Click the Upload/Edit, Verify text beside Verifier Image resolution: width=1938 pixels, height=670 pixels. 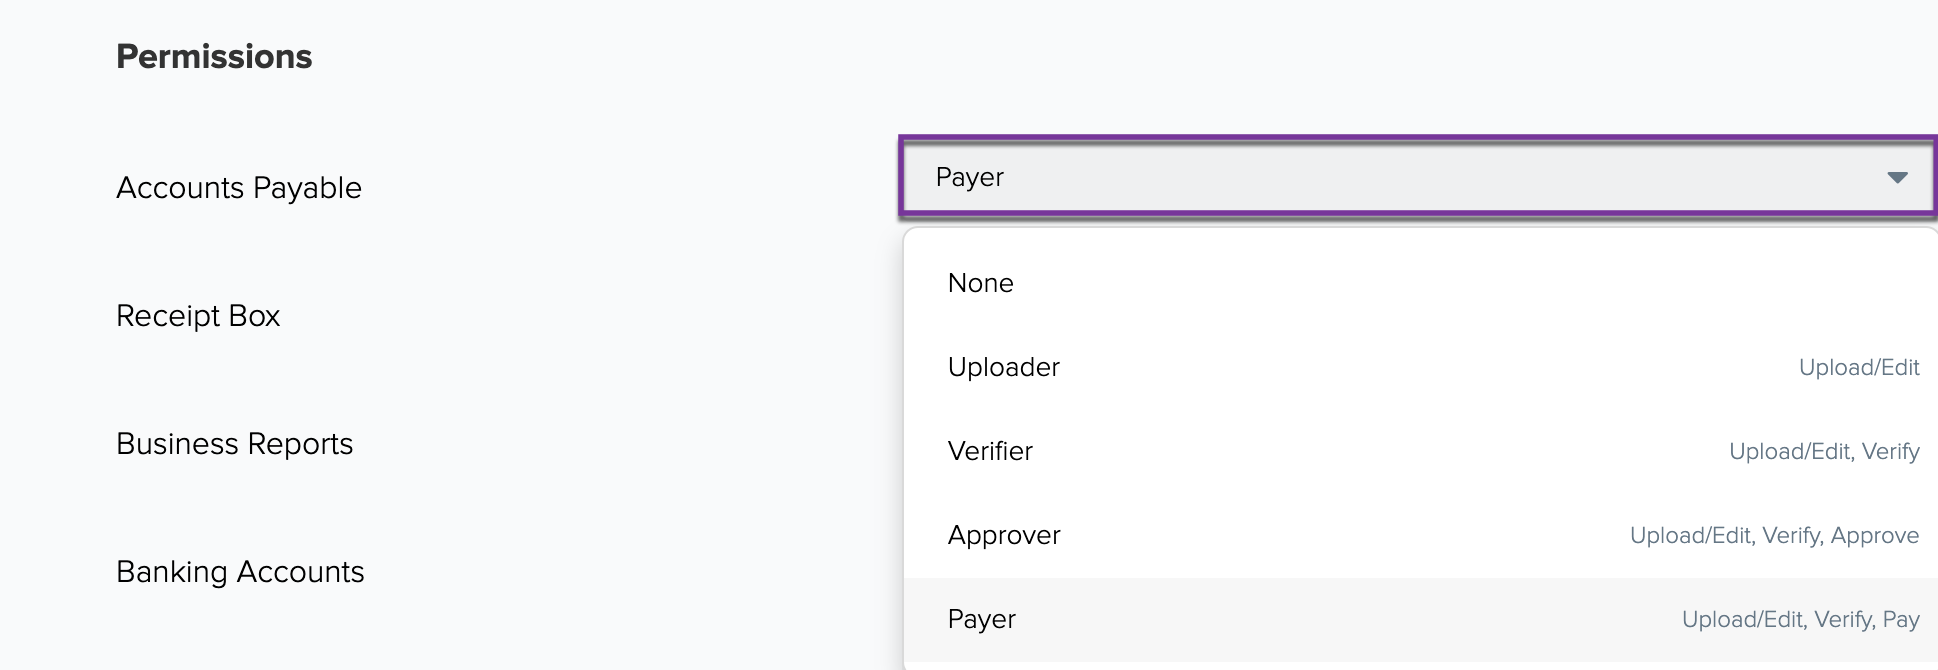[1825, 451]
